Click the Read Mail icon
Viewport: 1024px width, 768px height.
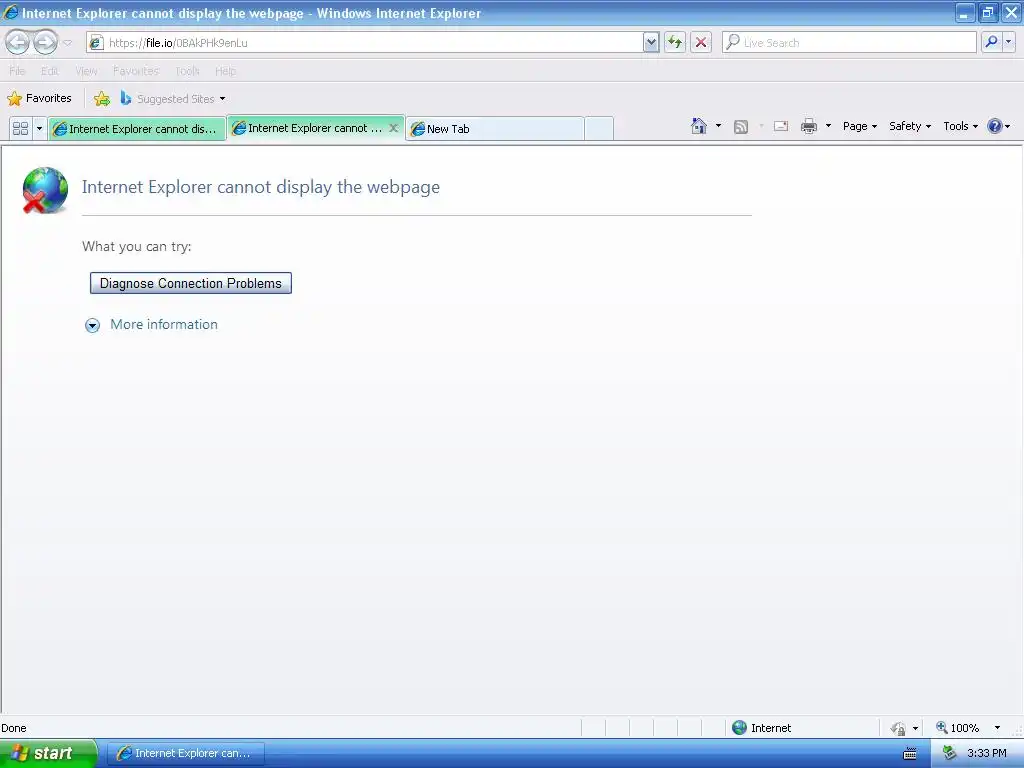point(781,126)
